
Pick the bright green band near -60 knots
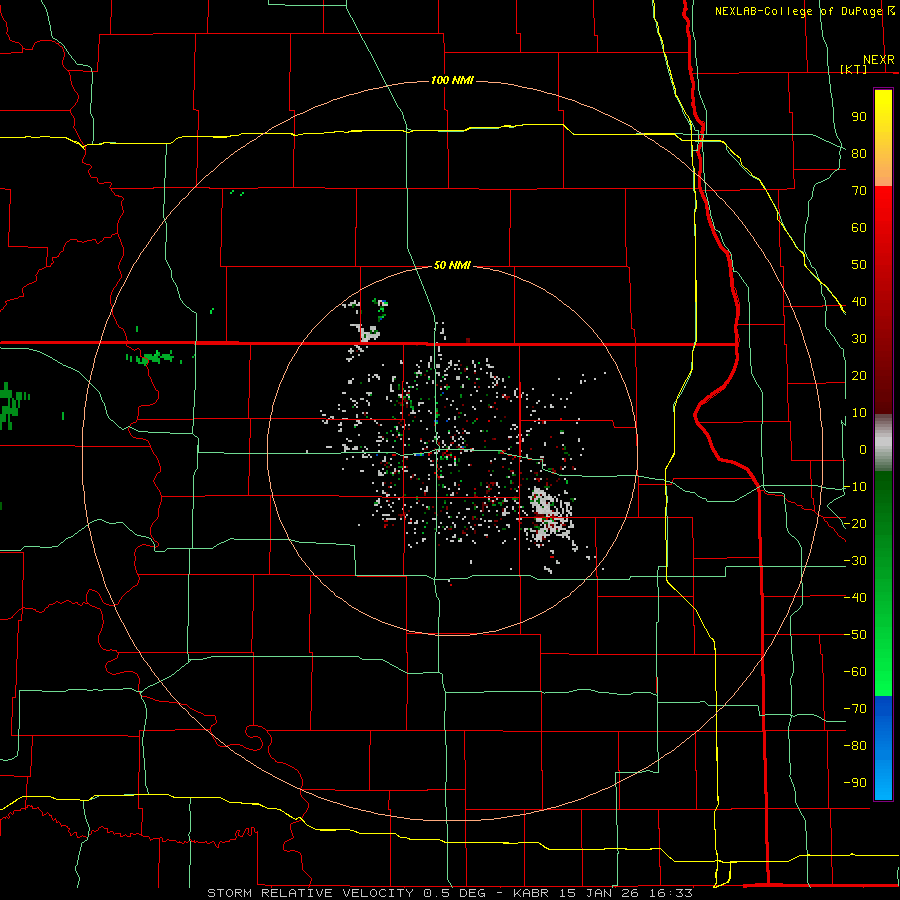(883, 672)
